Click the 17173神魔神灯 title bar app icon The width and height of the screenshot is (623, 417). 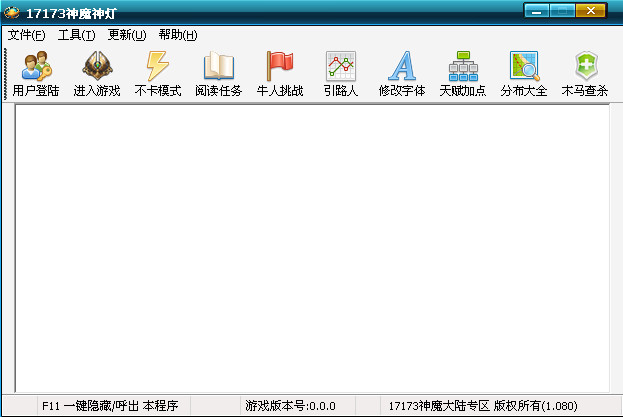pos(13,12)
